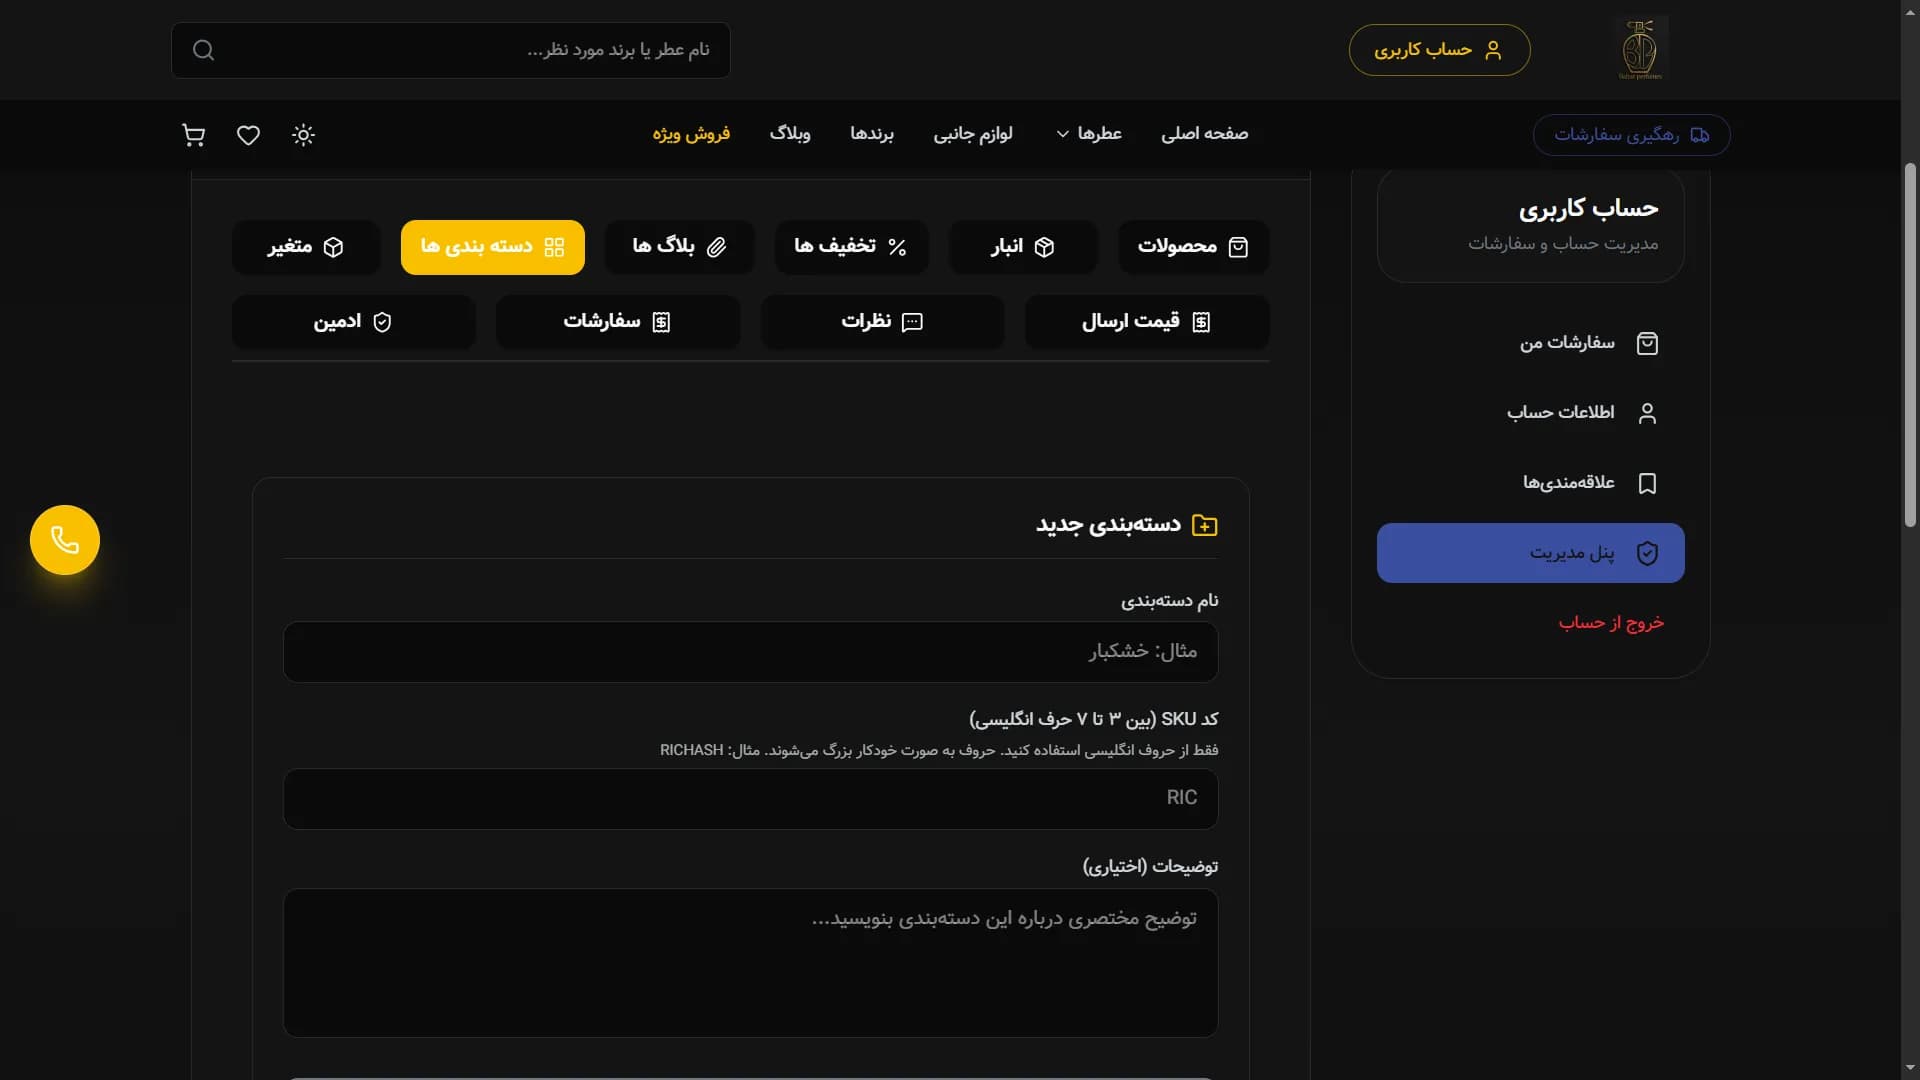Click the scrollbar down arrow
This screenshot has width=1920, height=1080.
tap(1910, 1070)
